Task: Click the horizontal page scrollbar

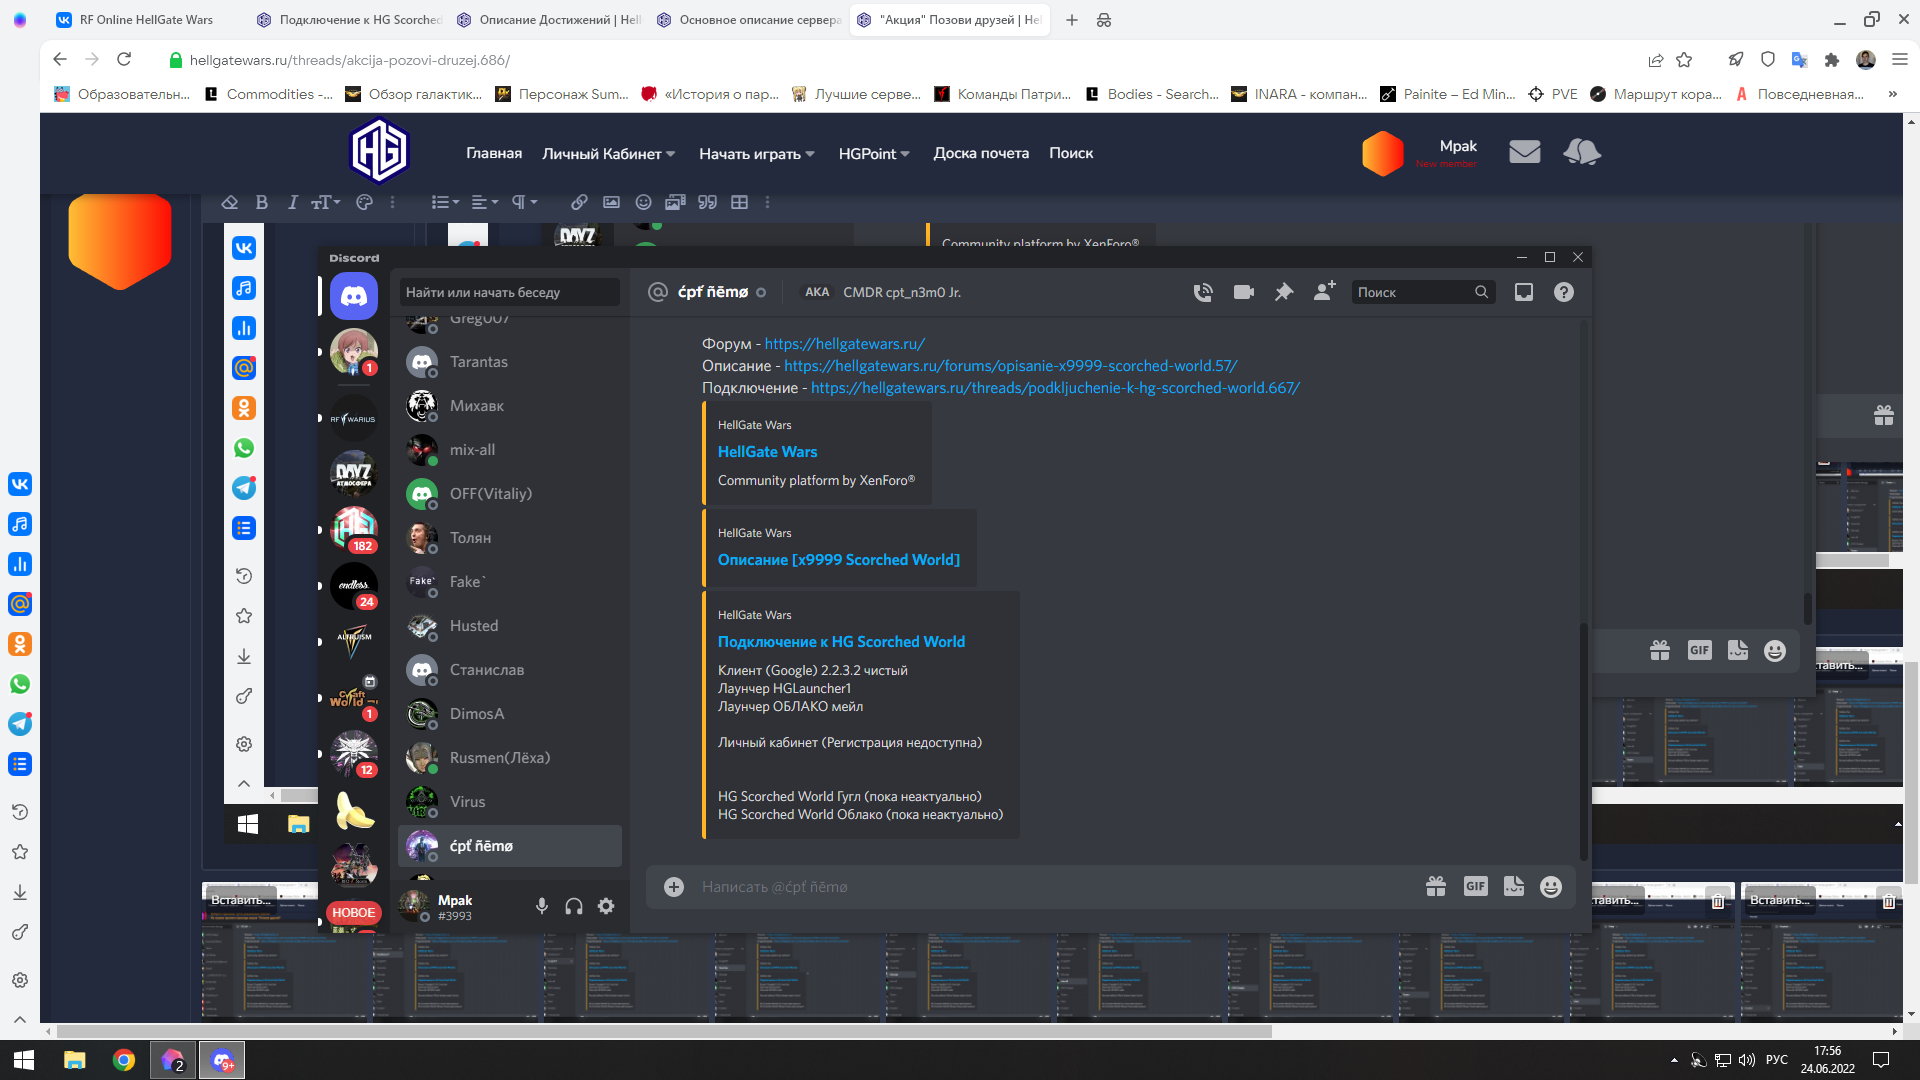Action: tap(664, 1031)
